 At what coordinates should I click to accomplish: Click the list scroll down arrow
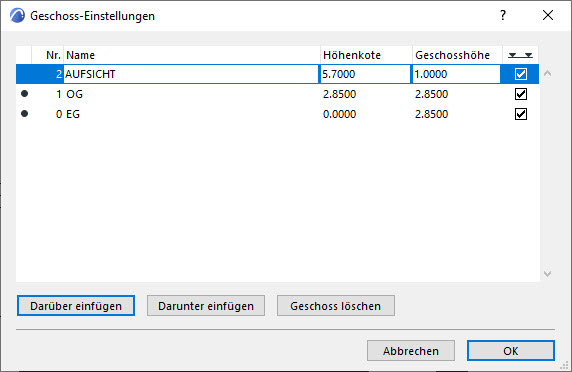547,274
